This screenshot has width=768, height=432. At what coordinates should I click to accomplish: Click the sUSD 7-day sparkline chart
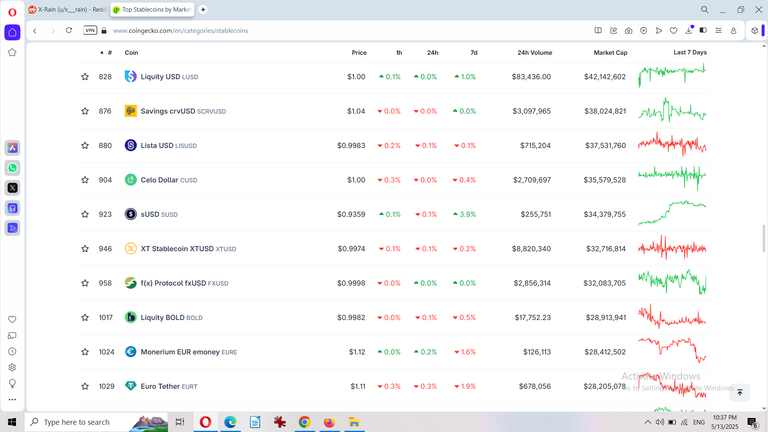672,213
